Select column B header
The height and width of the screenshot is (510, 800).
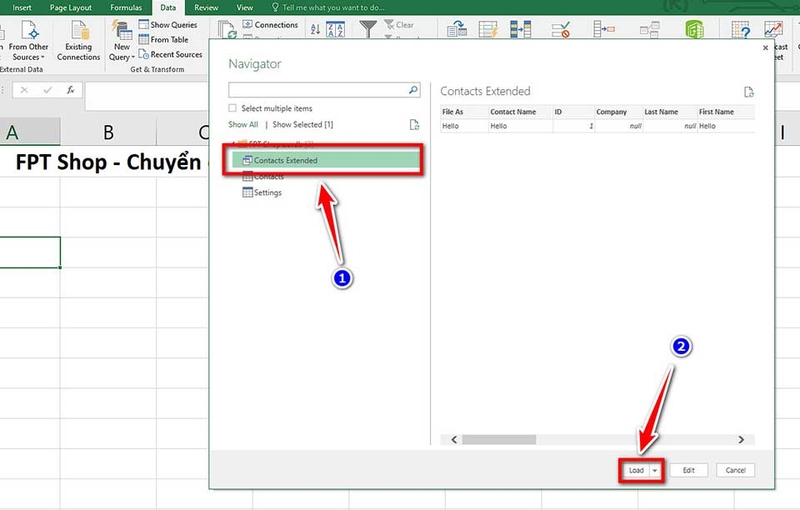(x=108, y=132)
